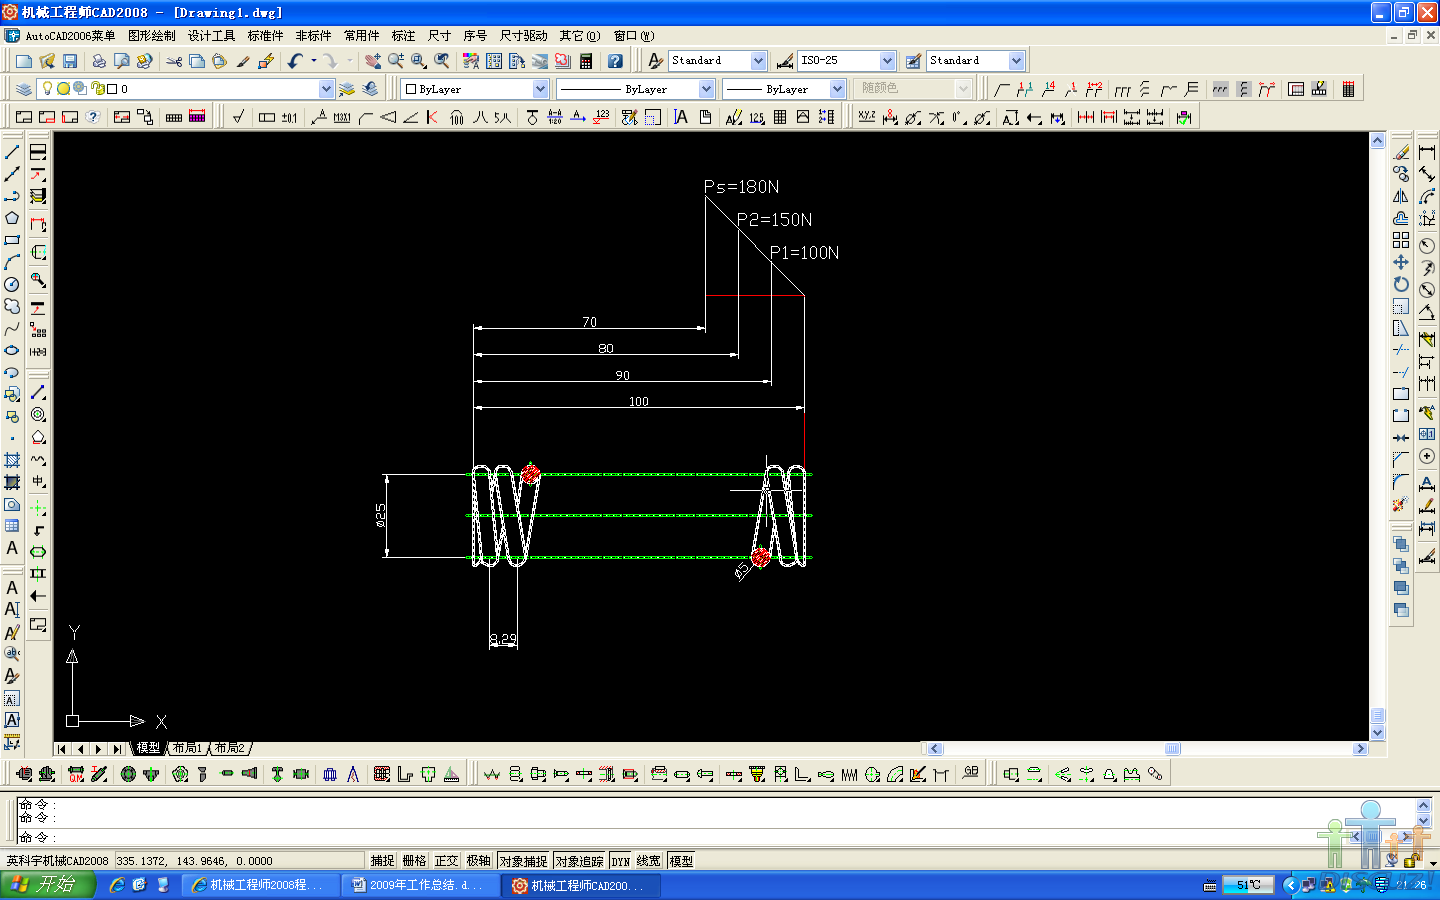Open the dimension style manager icon beside ISO-25
This screenshot has width=1440, height=900.
(x=785, y=61)
